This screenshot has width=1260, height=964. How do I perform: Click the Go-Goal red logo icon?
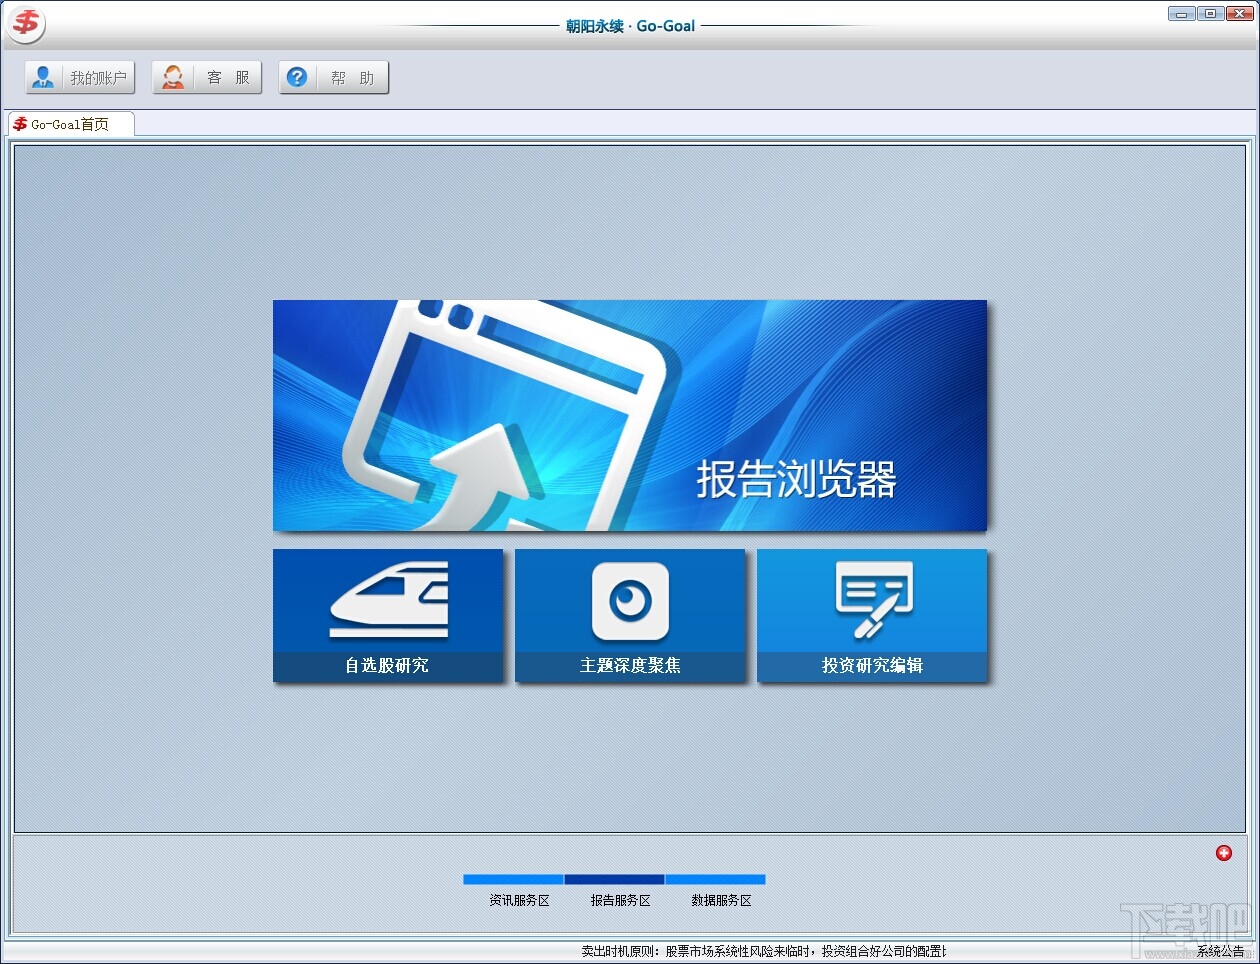pyautogui.click(x=26, y=23)
